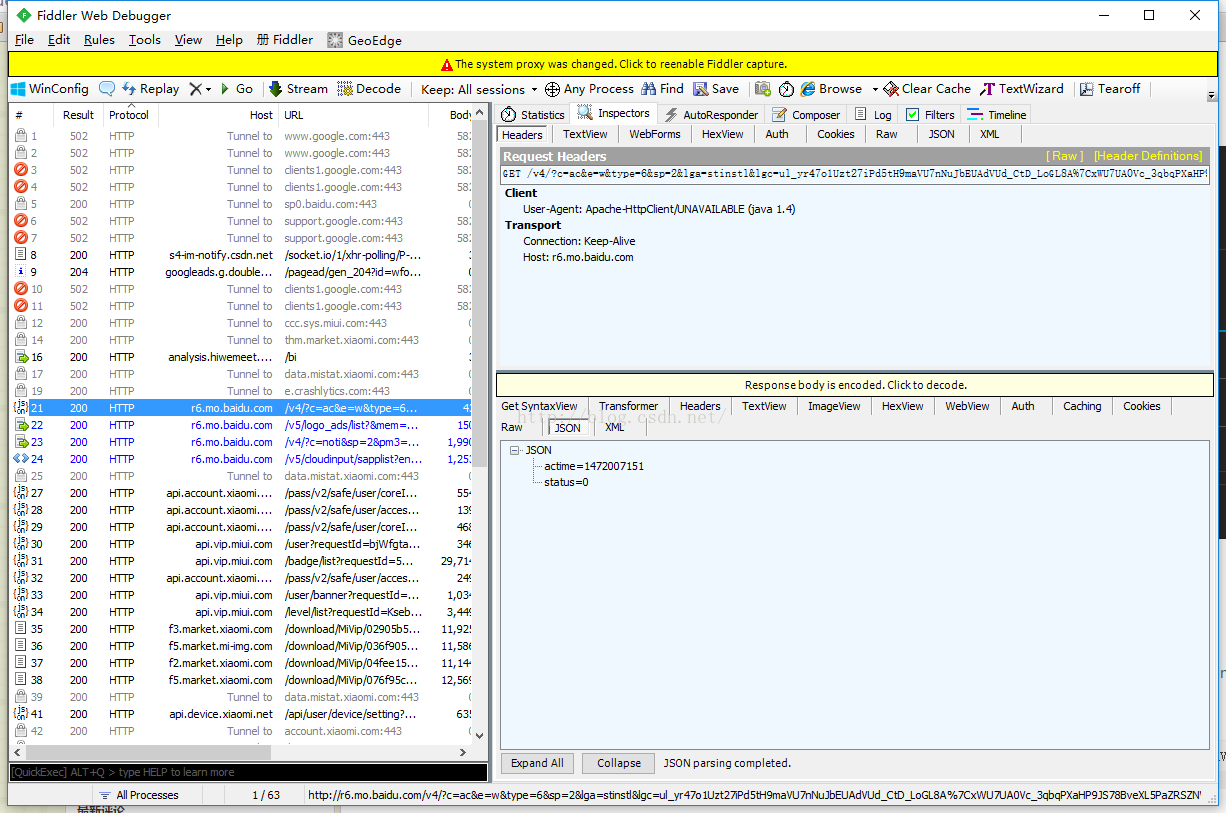Open Find sessions binoculars tool
This screenshot has height=813, width=1226.
[662, 89]
